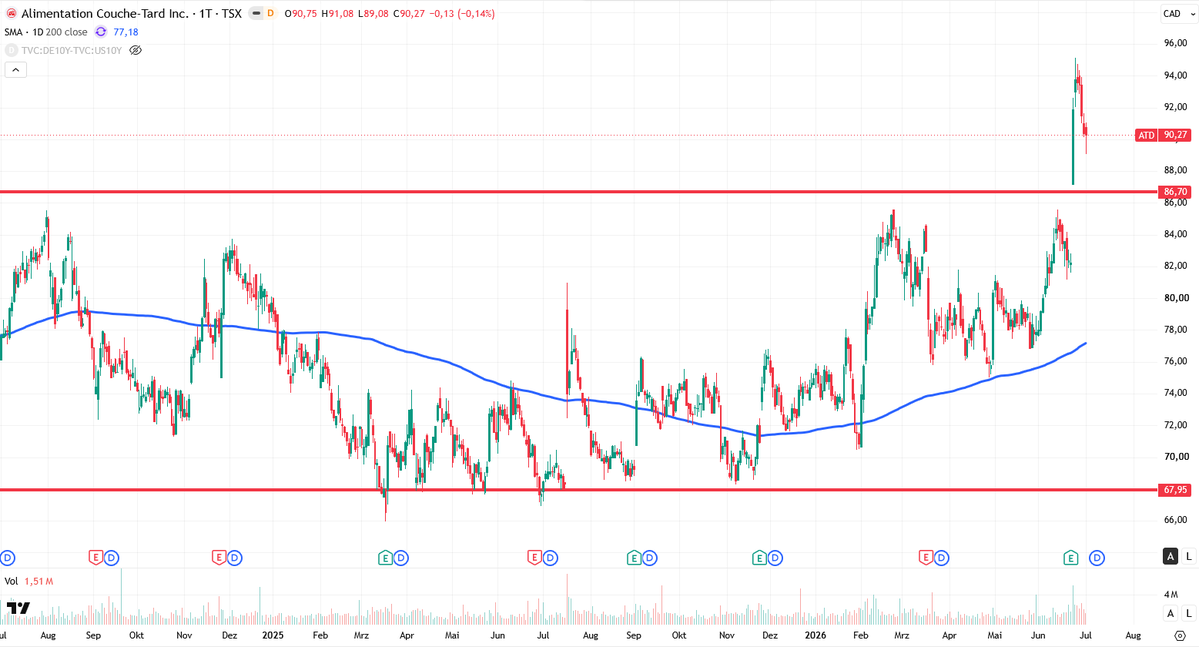Viewport: 1199px width, 647px height.
Task: Click the earnings marker for Mrz 2026
Action: point(926,558)
